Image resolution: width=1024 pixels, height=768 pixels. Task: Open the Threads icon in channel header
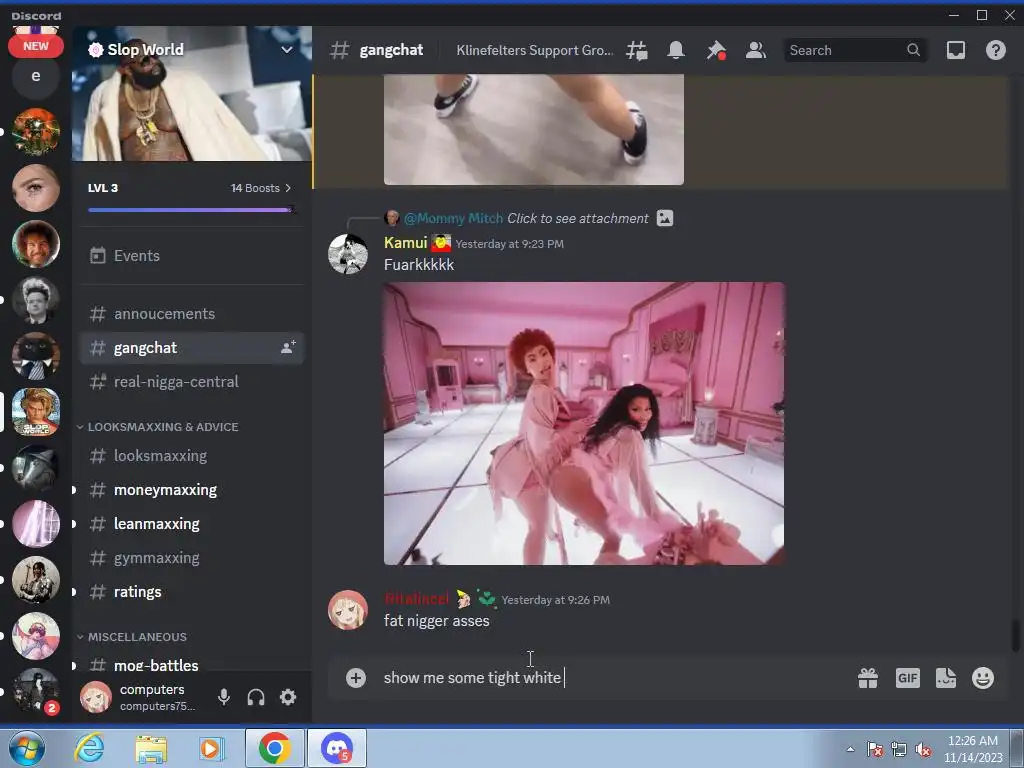[637, 50]
